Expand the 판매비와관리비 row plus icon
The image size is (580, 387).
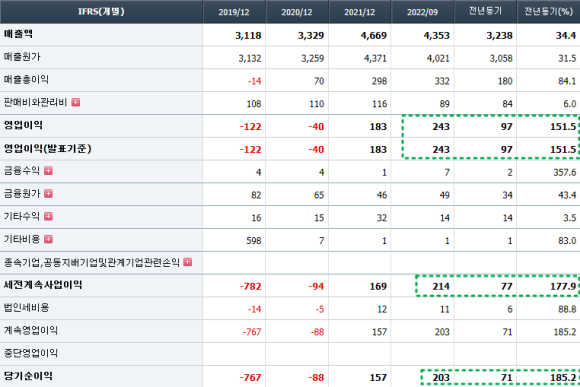[x=75, y=102]
